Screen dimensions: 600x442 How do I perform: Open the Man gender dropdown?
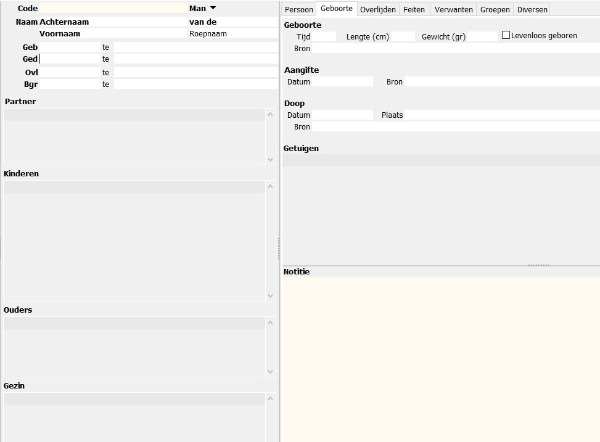212,8
